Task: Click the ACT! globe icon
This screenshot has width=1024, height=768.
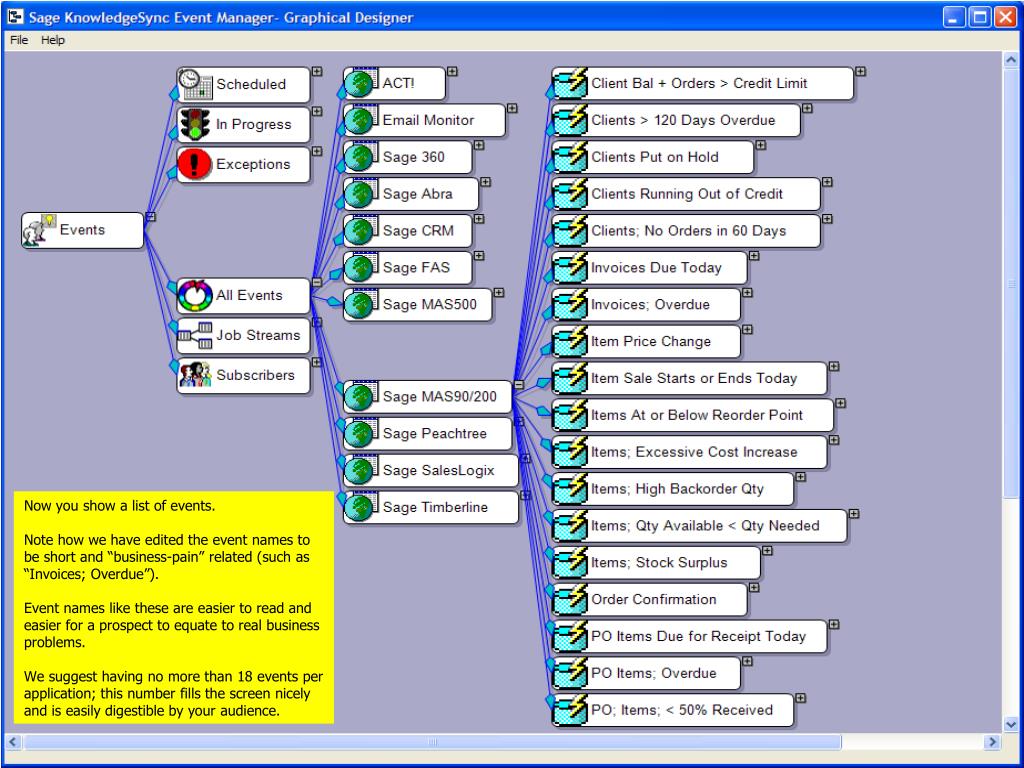Action: [361, 83]
